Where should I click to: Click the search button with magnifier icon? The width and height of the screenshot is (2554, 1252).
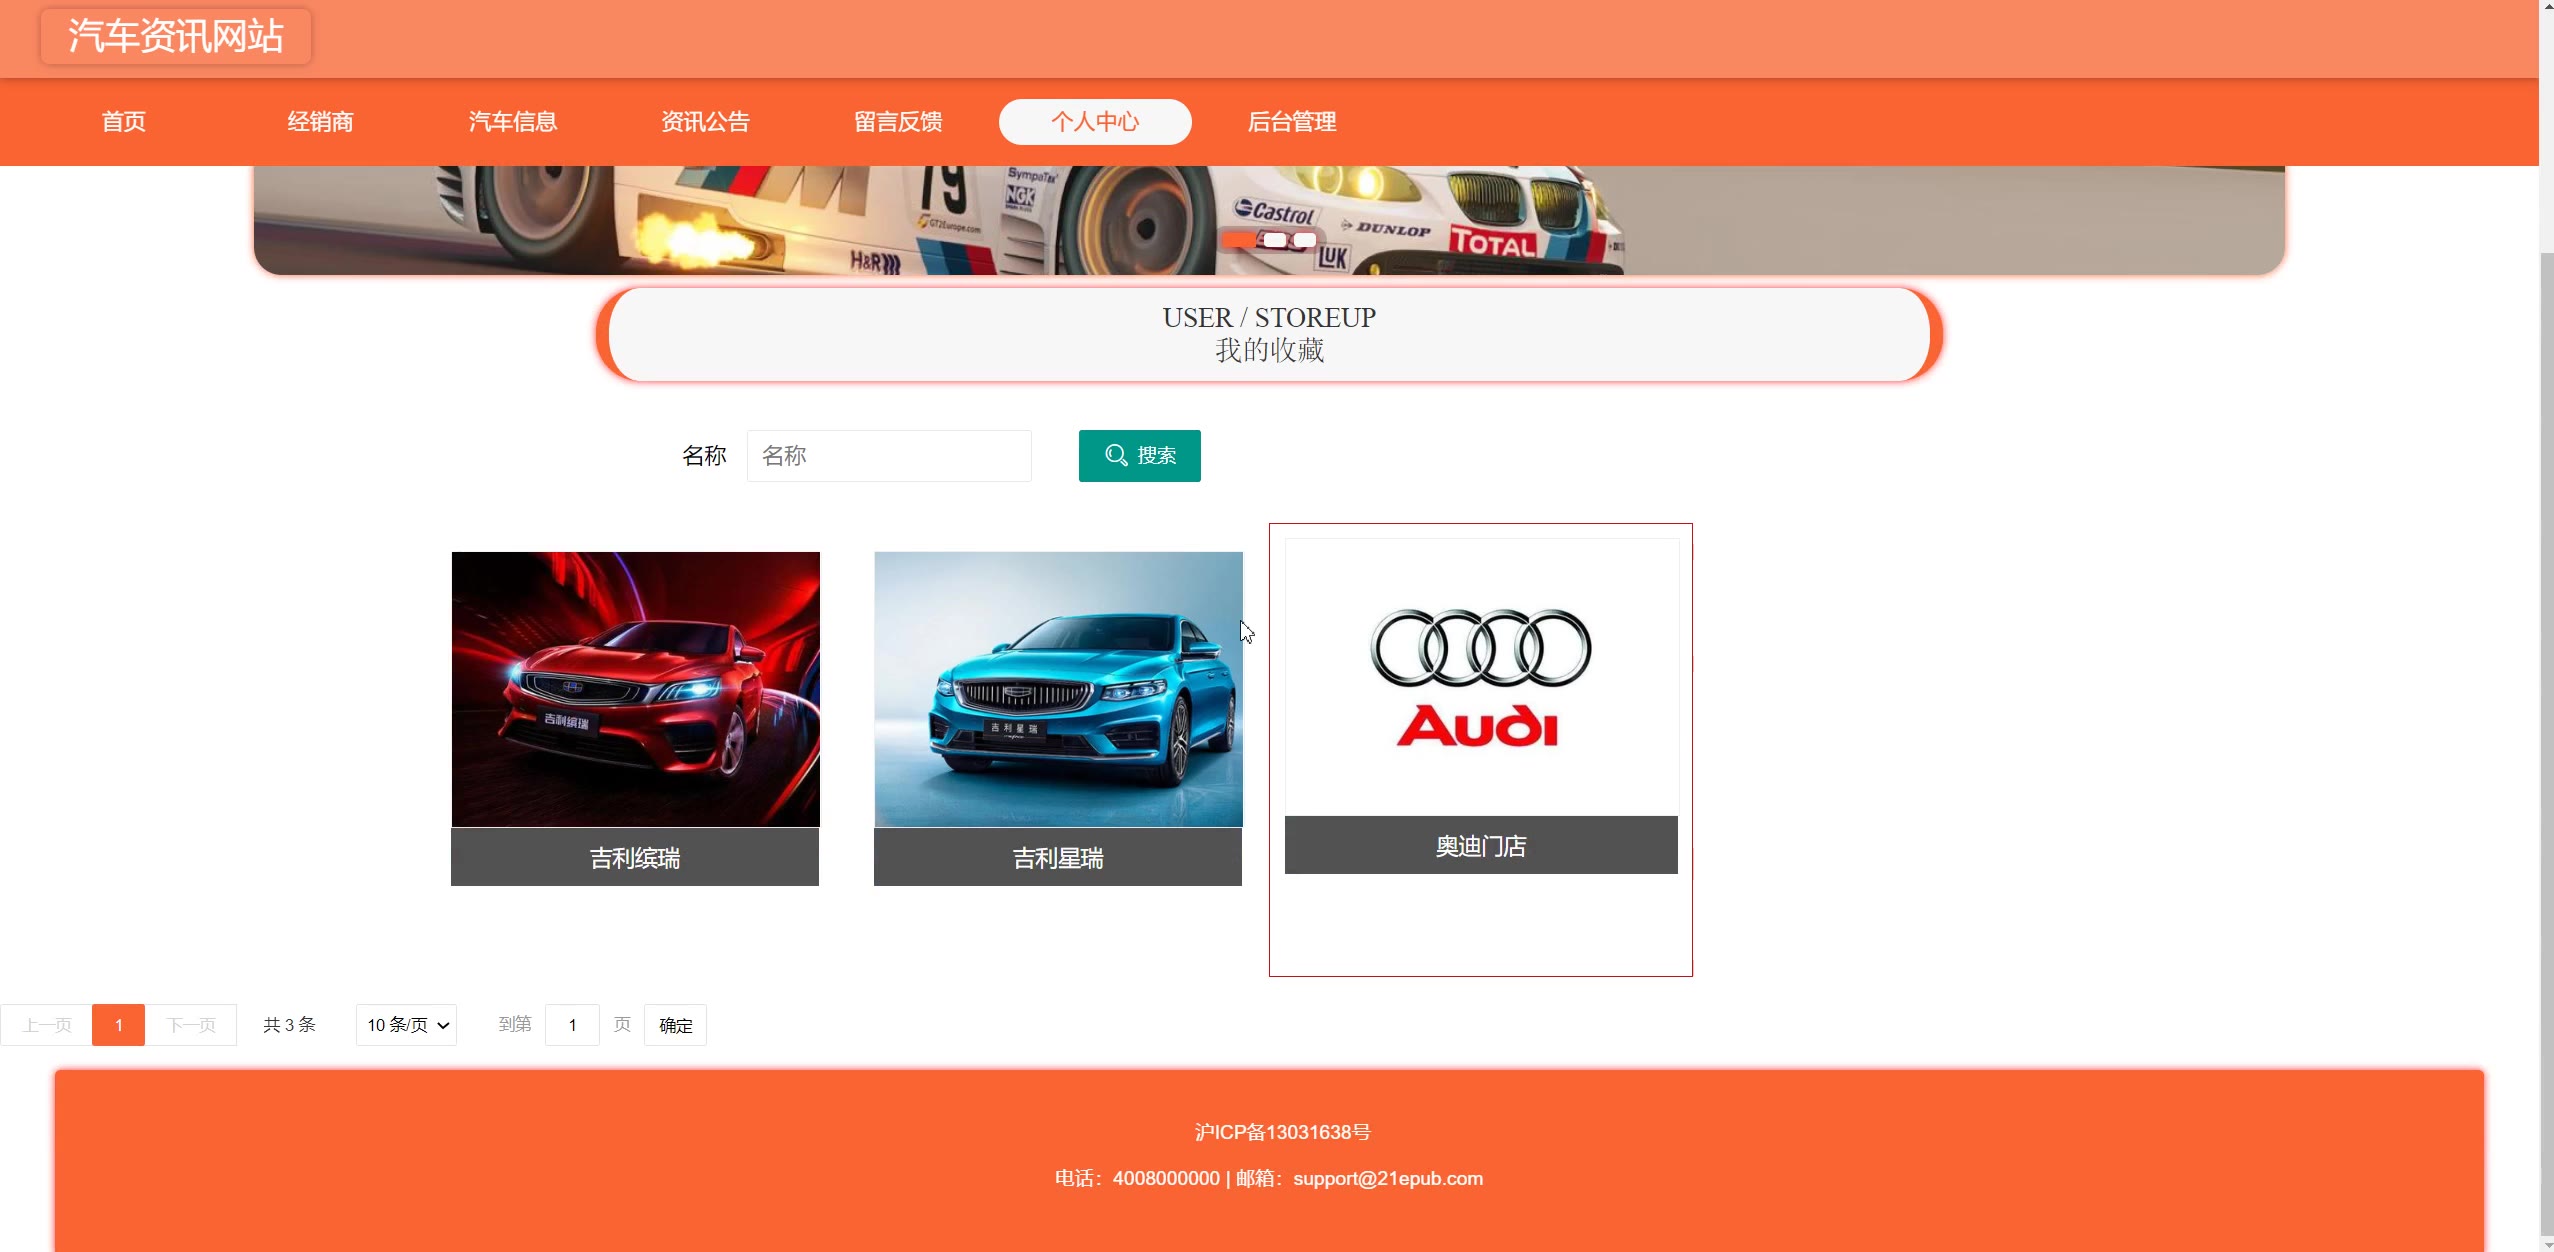(x=1139, y=456)
